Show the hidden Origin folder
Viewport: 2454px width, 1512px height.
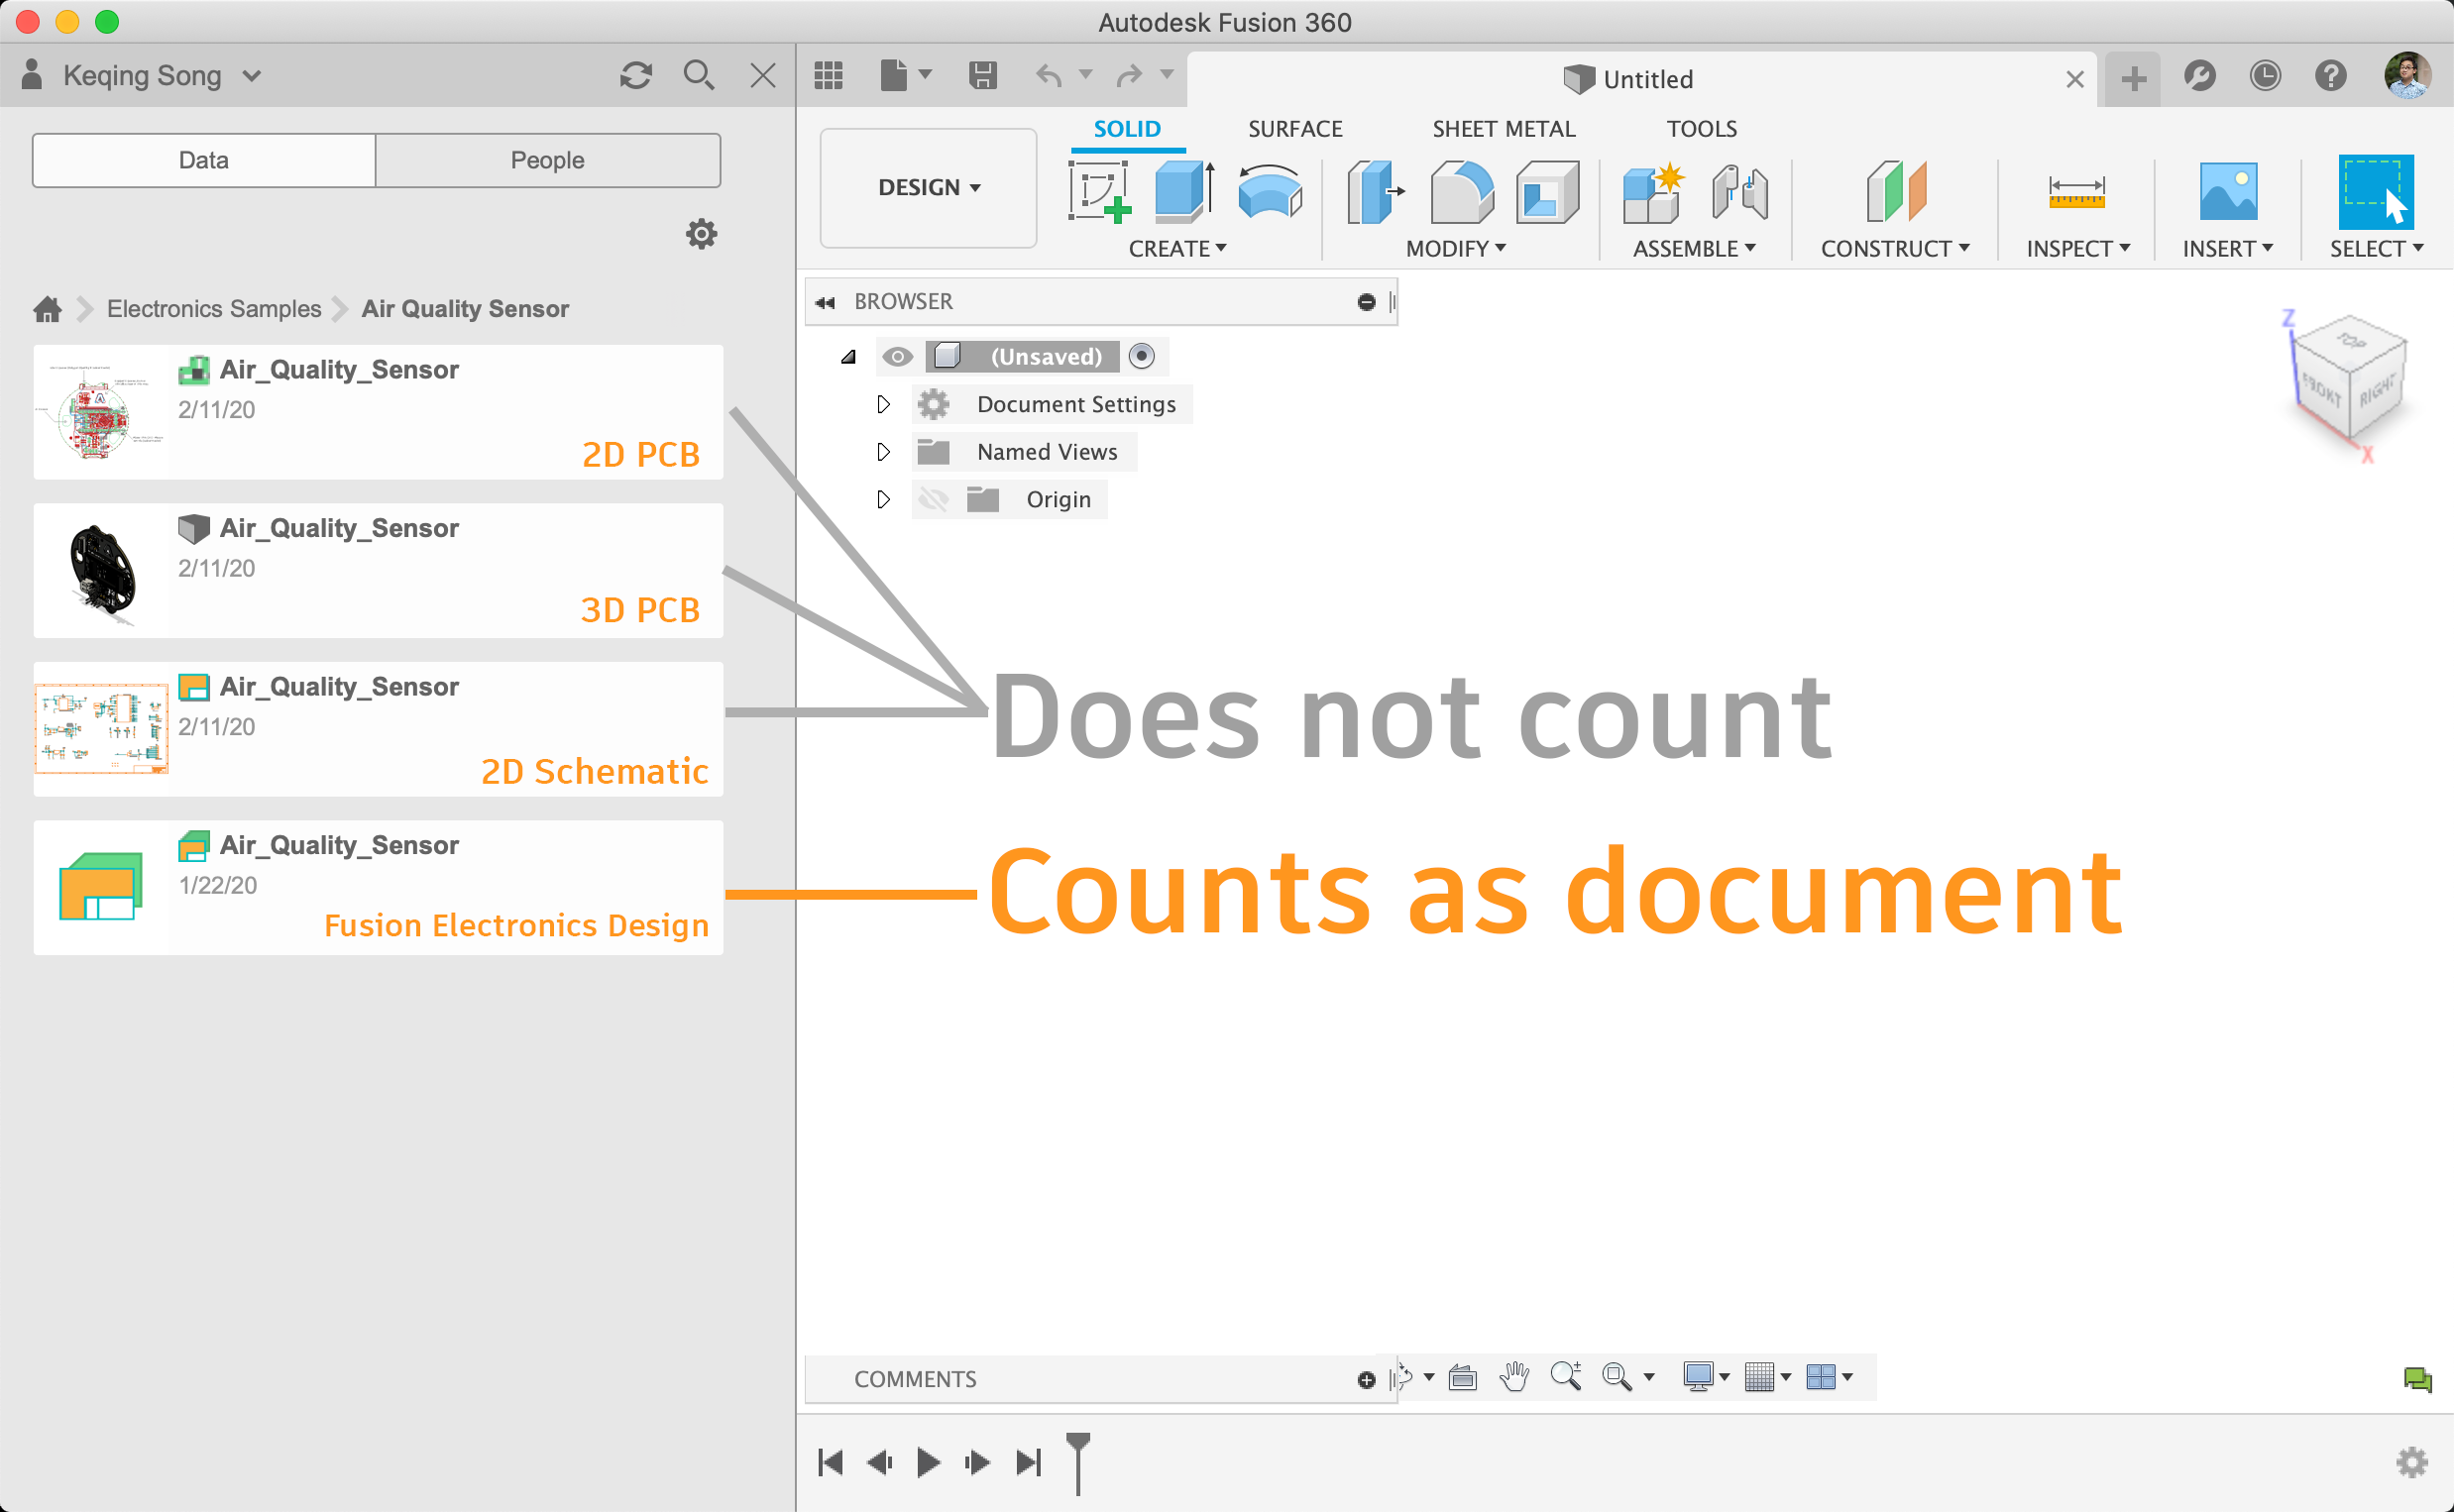tap(932, 499)
